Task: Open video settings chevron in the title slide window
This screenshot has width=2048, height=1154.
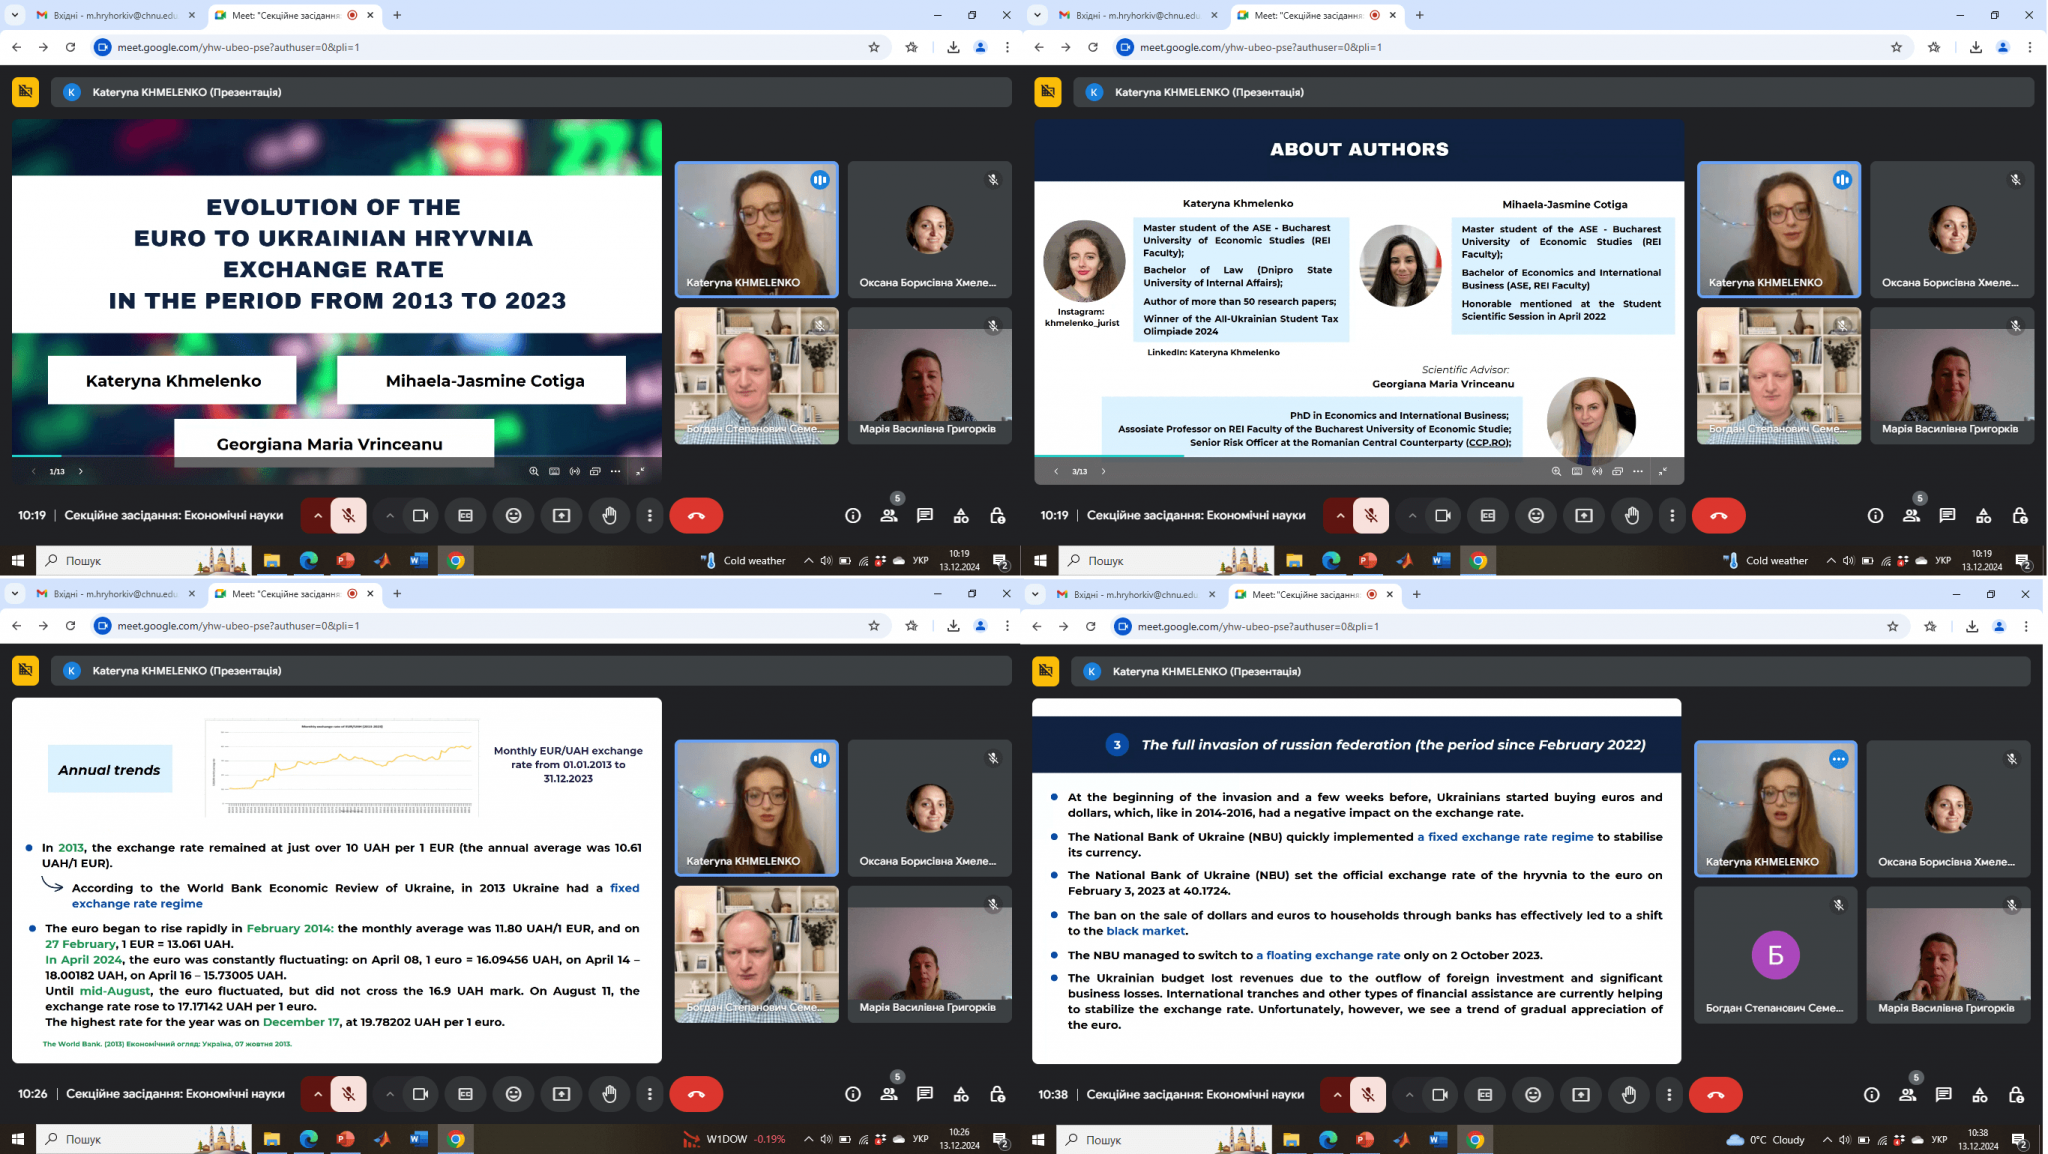Action: point(390,516)
